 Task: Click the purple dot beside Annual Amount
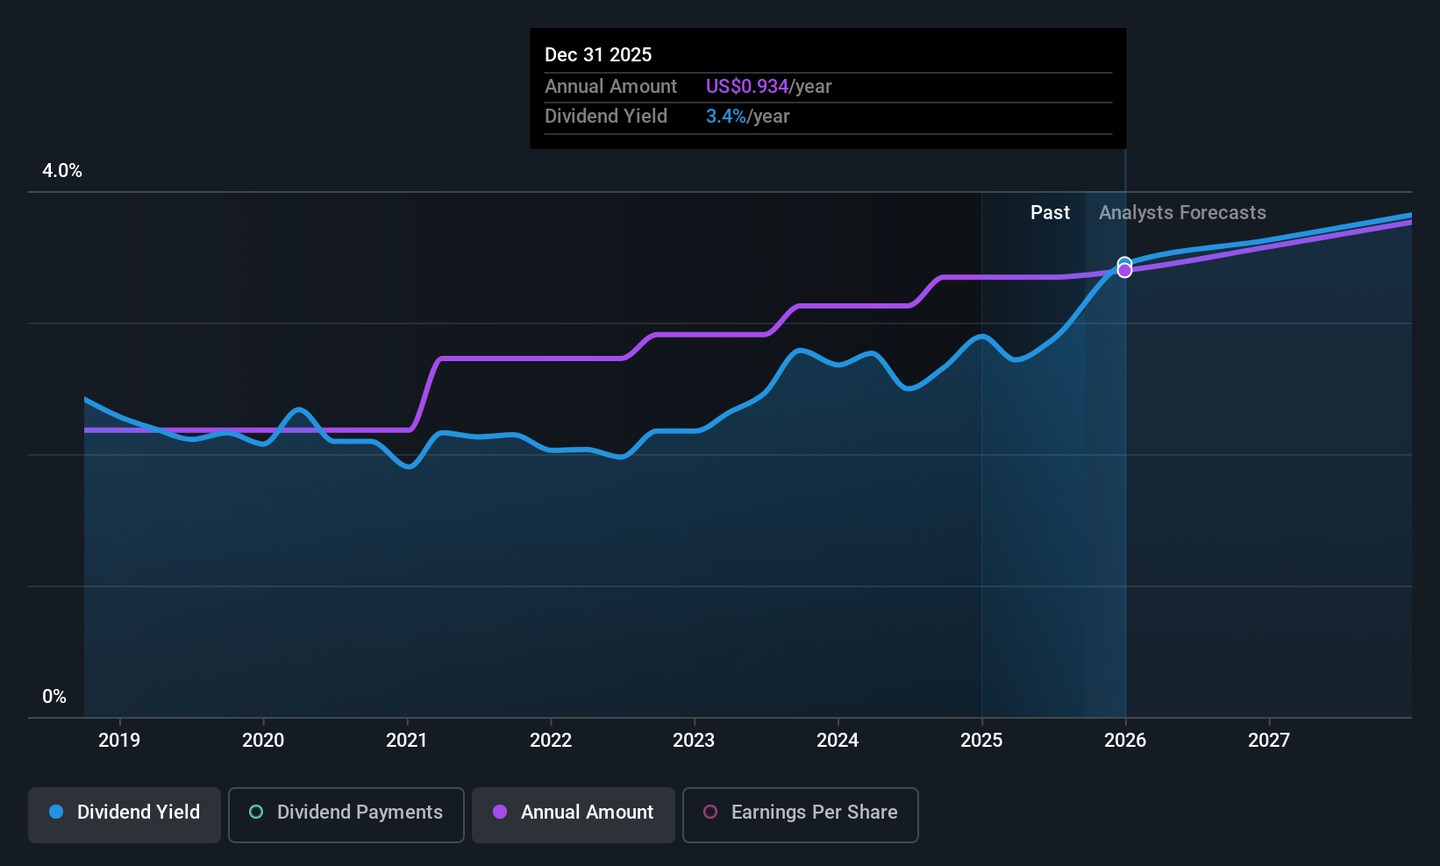(500, 813)
